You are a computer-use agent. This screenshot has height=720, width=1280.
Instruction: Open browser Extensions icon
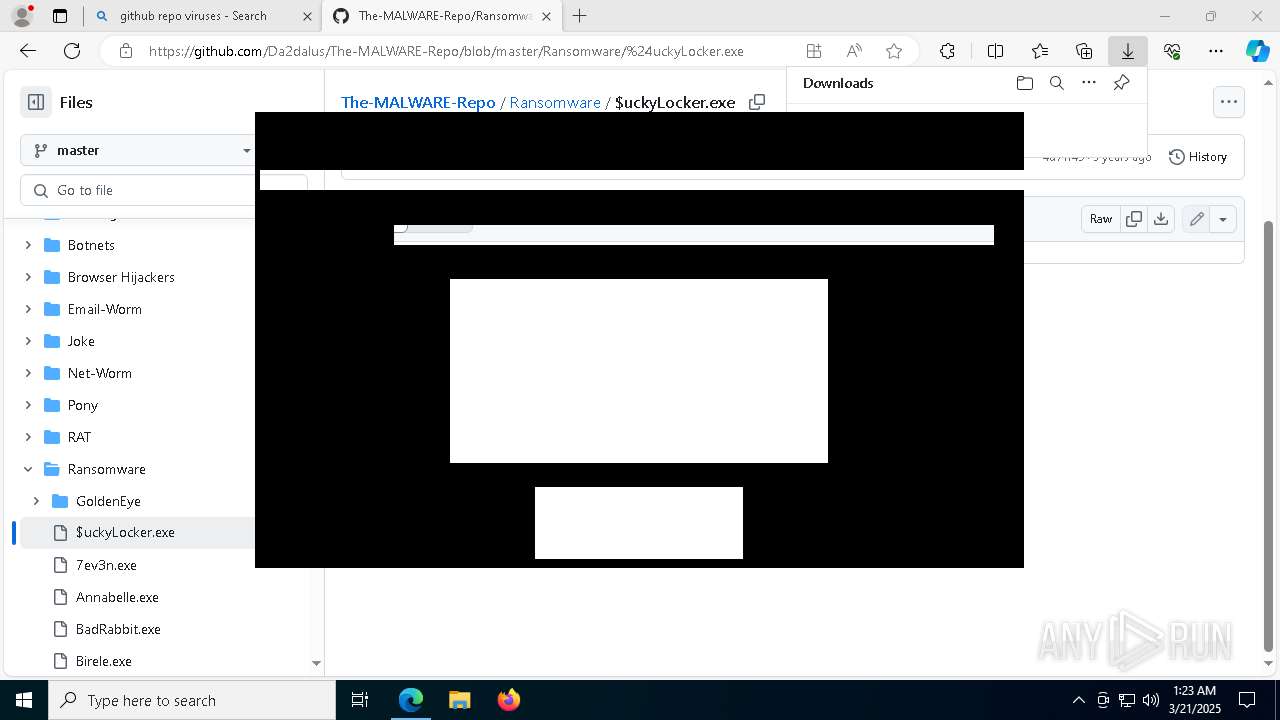point(947,51)
